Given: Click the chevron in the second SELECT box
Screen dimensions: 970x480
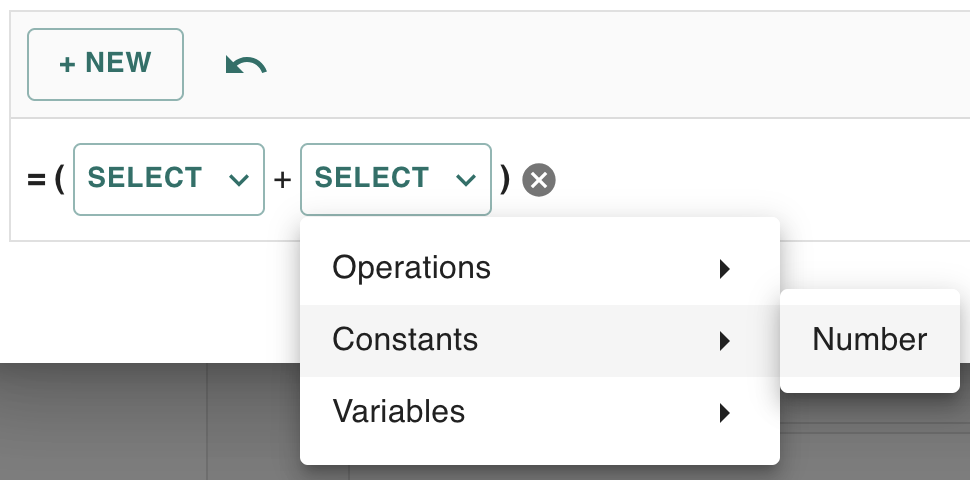Looking at the screenshot, I should [x=465, y=180].
